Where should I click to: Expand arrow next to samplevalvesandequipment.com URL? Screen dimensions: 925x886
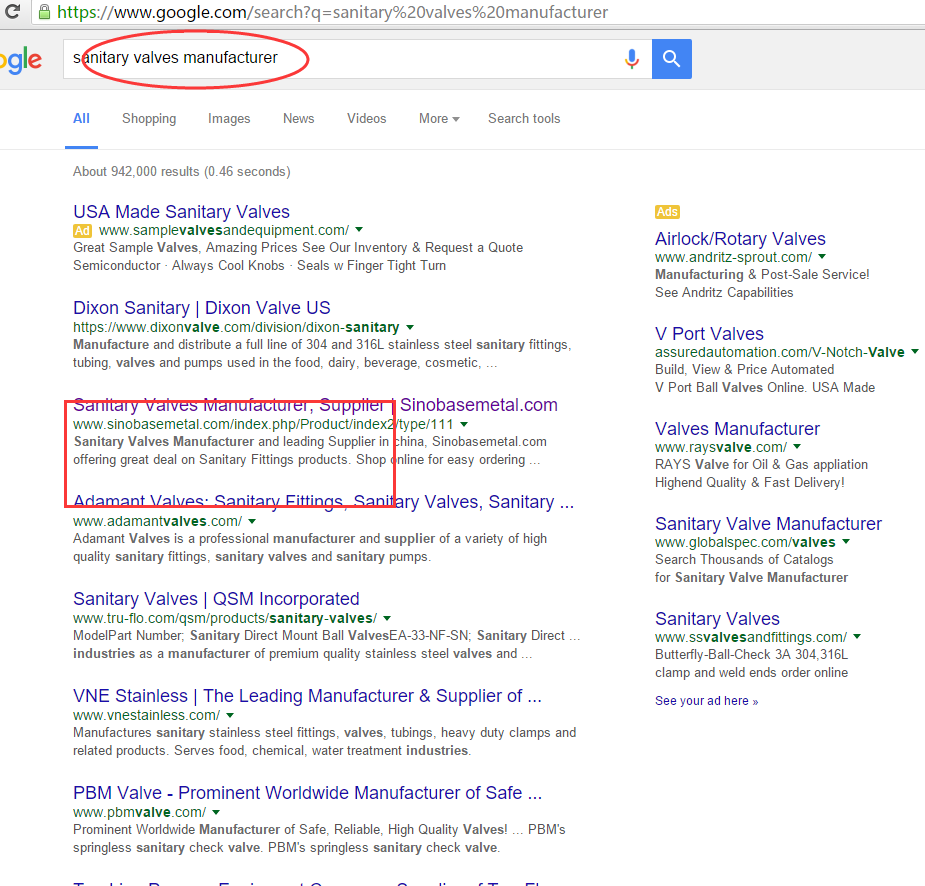[x=359, y=229]
